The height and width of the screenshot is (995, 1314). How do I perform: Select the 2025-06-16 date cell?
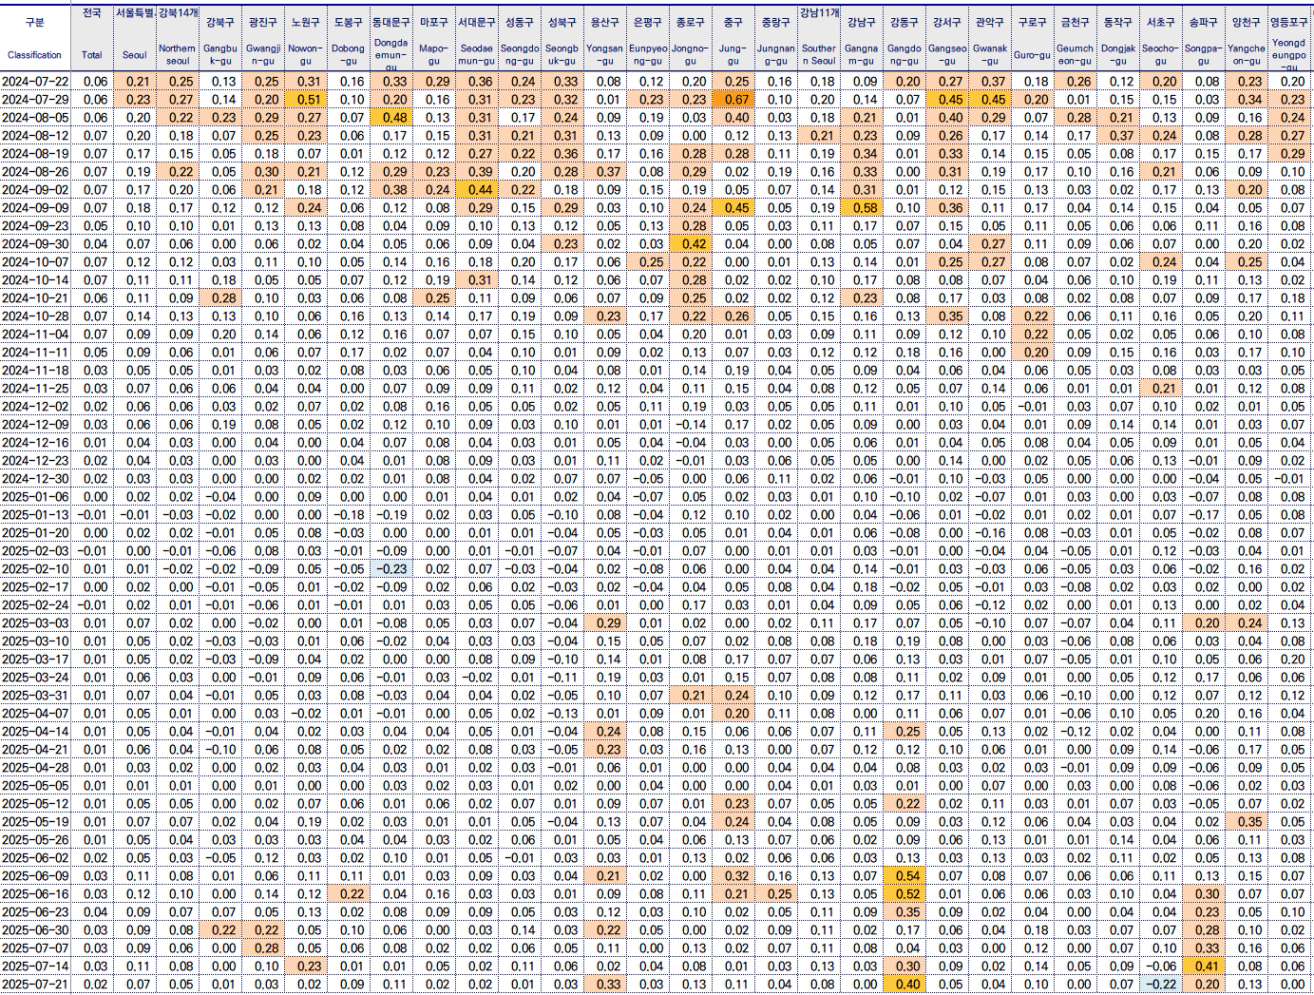pyautogui.click(x=35, y=893)
